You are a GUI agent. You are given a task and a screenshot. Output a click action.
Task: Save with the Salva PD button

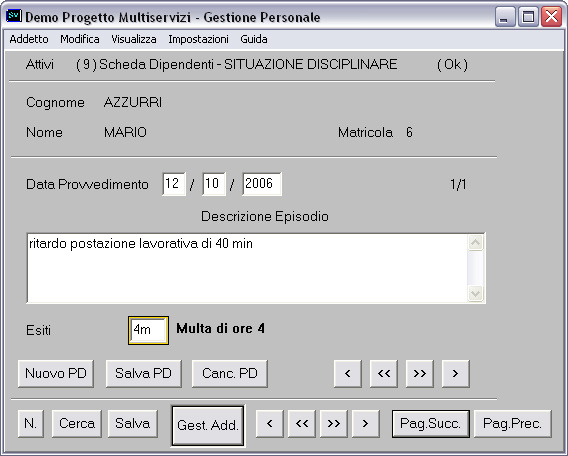(143, 373)
